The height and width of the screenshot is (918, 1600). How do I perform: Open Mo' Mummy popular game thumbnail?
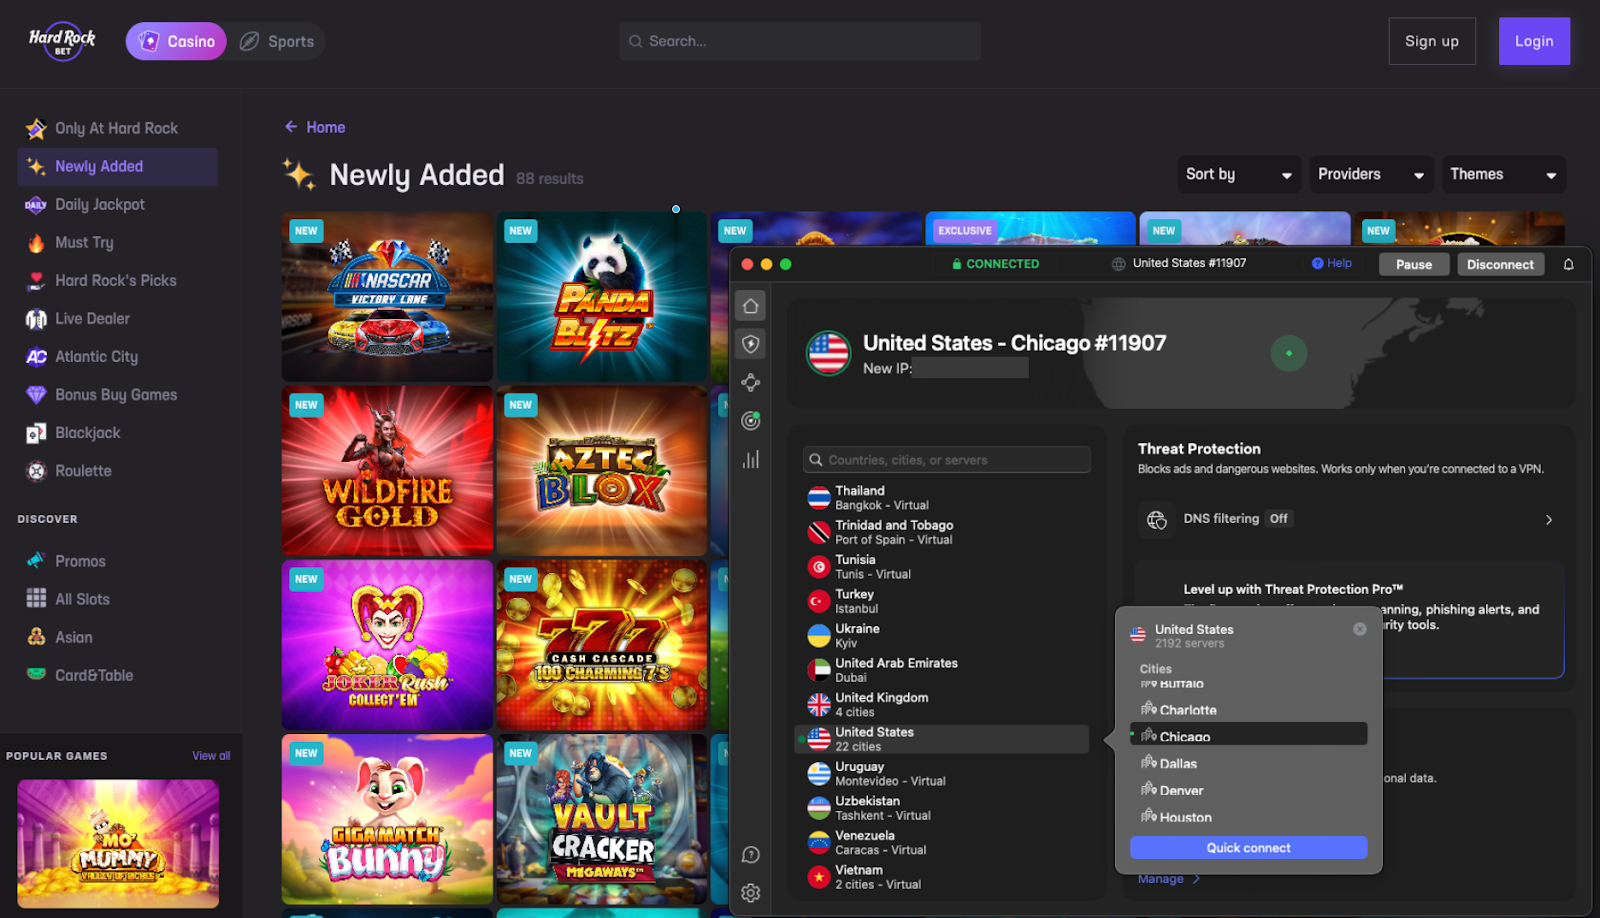pyautogui.click(x=118, y=844)
